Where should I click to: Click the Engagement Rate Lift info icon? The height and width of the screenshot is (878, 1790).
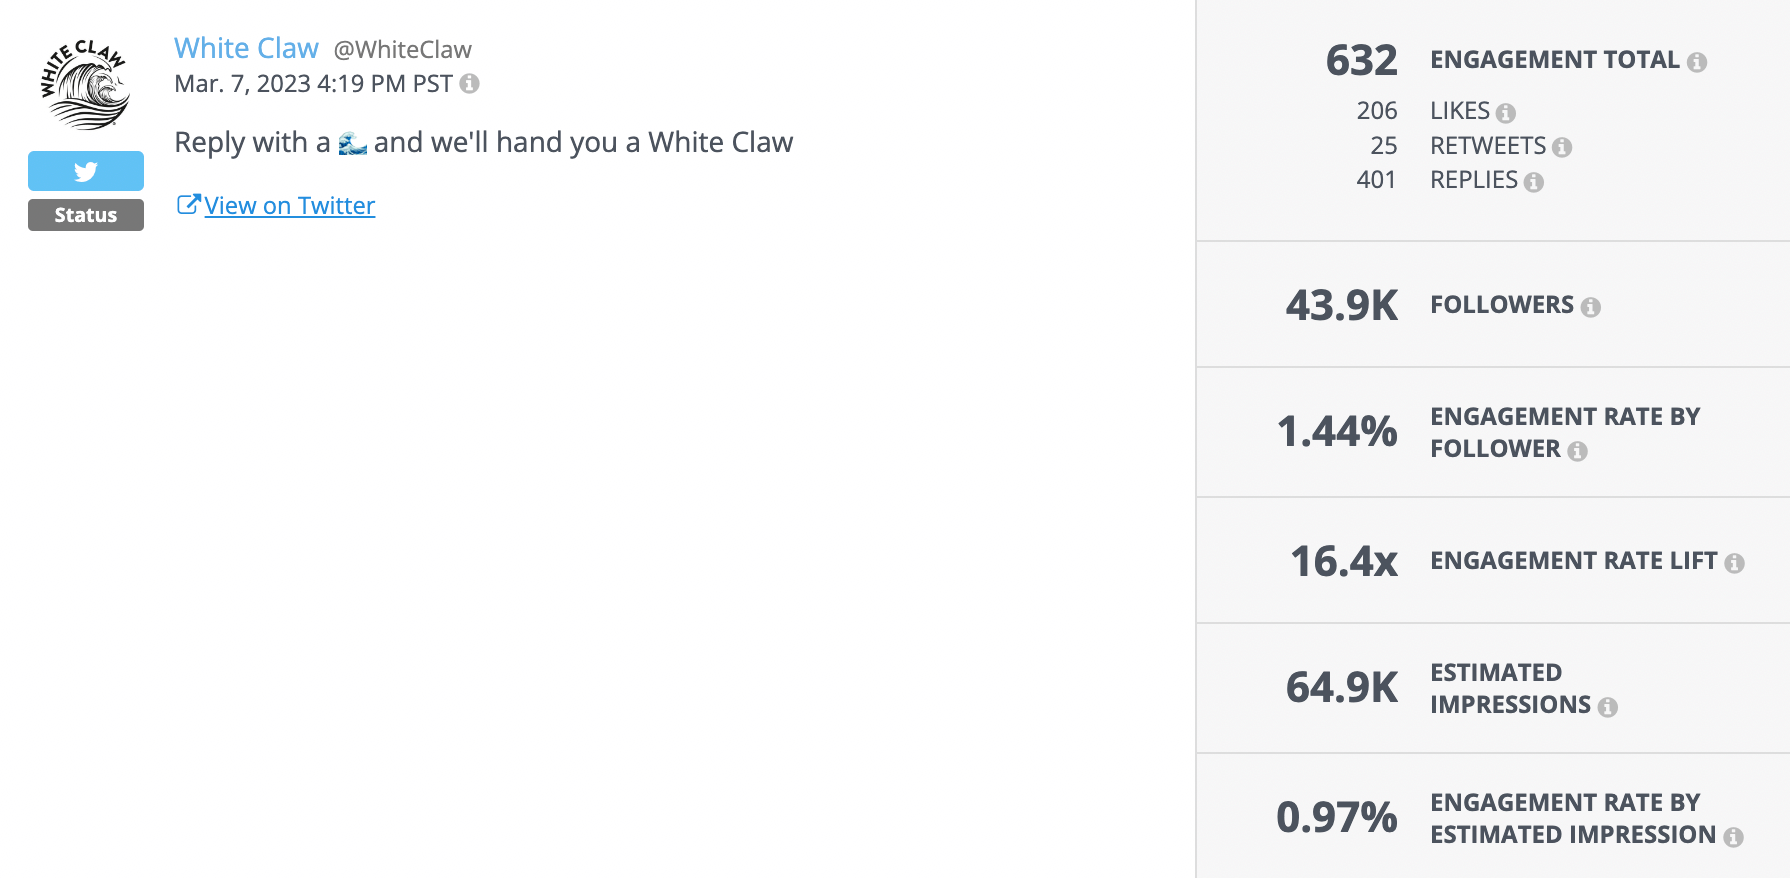pyautogui.click(x=1735, y=562)
